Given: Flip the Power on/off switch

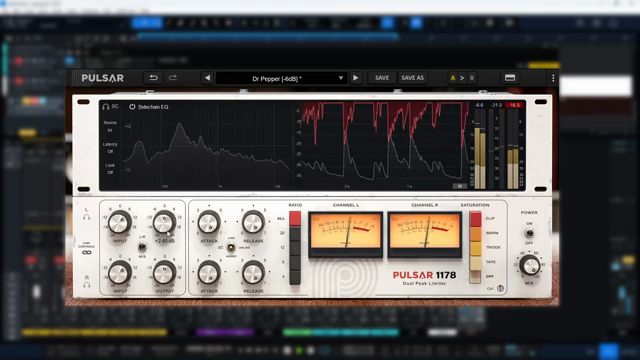Looking at the screenshot, I should click(529, 233).
